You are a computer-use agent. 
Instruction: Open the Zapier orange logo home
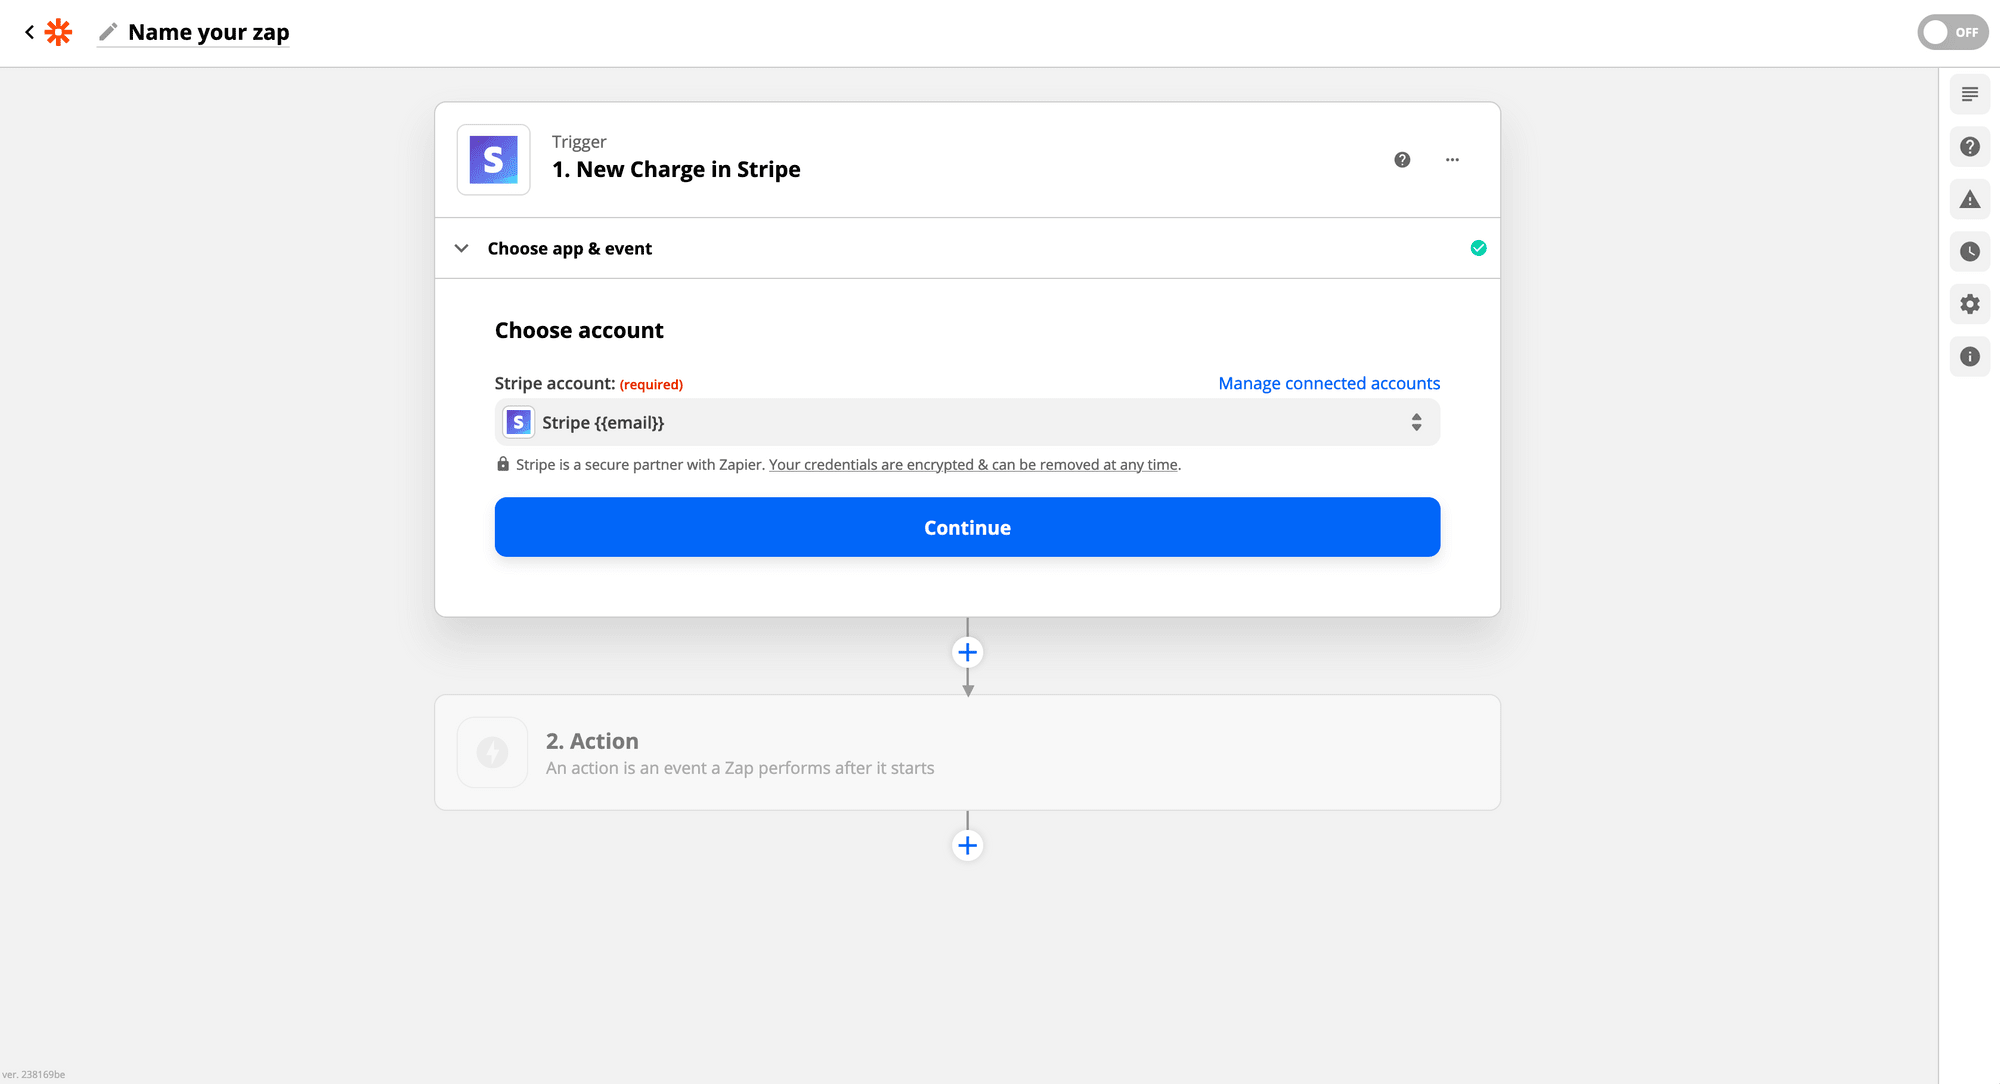click(x=59, y=32)
